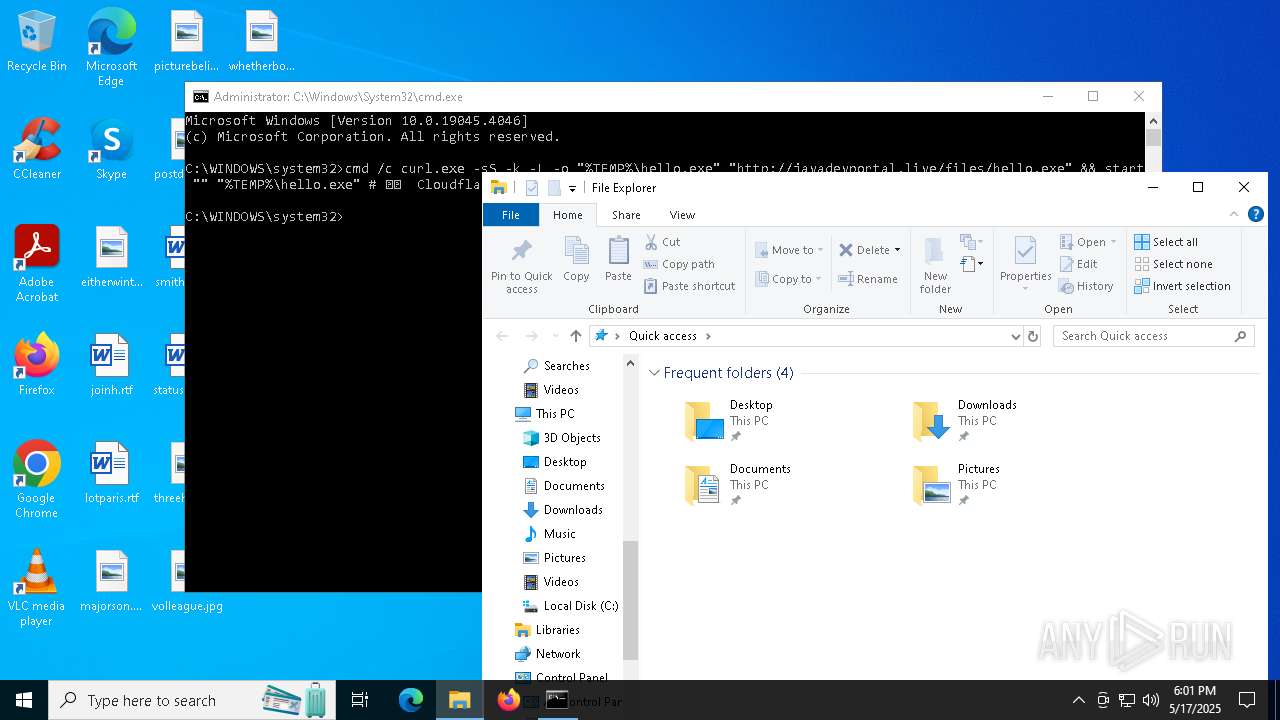Click Invert selection in ribbon

tap(1182, 286)
